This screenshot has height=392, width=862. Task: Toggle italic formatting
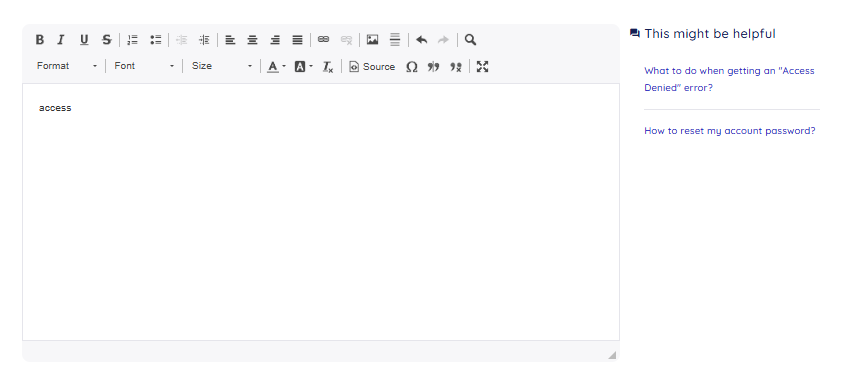tap(61, 40)
